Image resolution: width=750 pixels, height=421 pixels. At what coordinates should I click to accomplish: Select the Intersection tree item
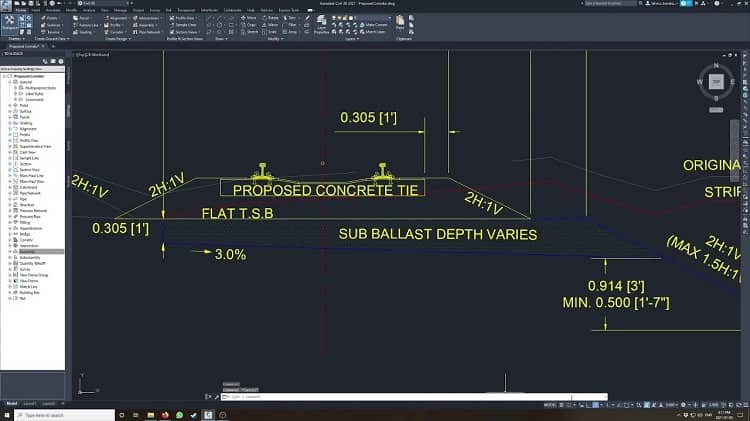click(29, 245)
